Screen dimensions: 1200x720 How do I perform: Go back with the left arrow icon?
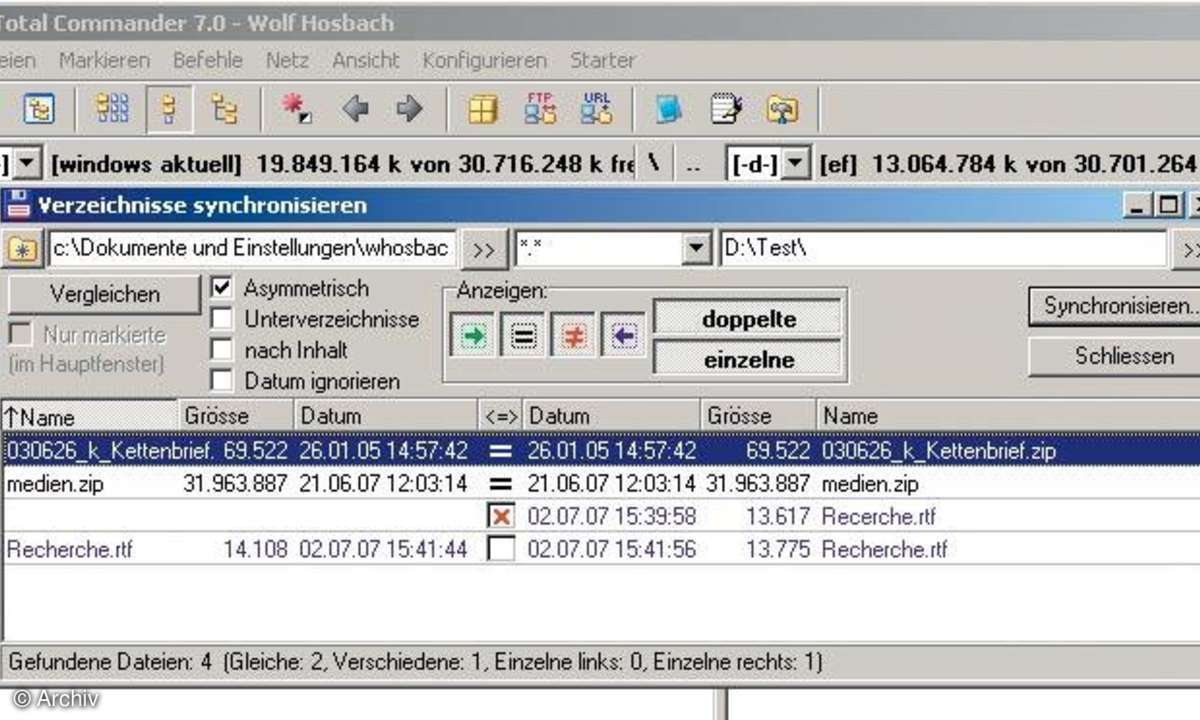[355, 109]
